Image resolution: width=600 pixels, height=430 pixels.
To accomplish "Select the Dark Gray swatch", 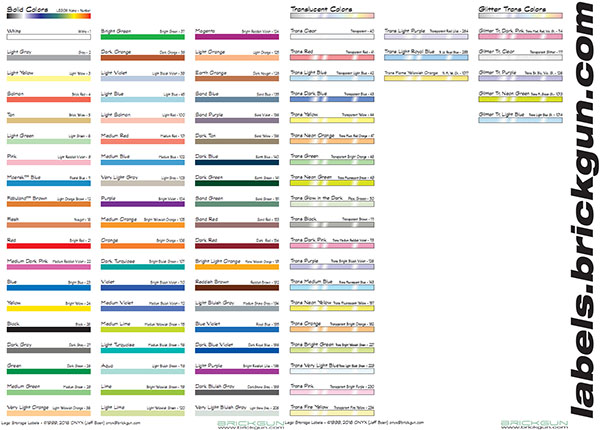I will [49, 350].
